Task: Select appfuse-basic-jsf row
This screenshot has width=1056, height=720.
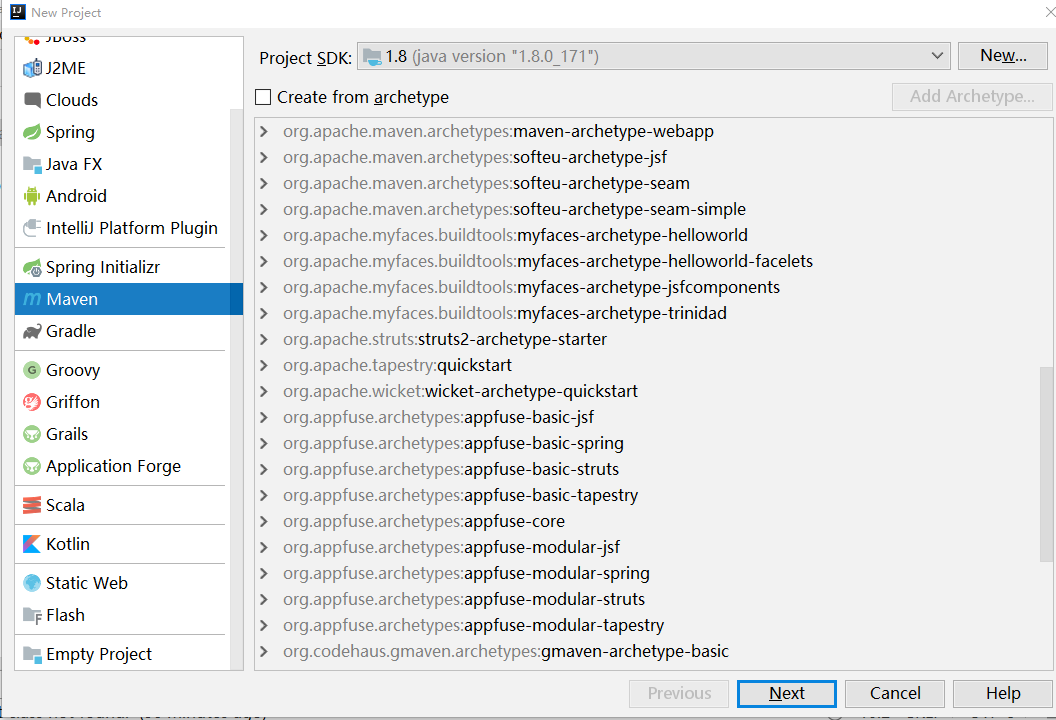Action: 438,418
